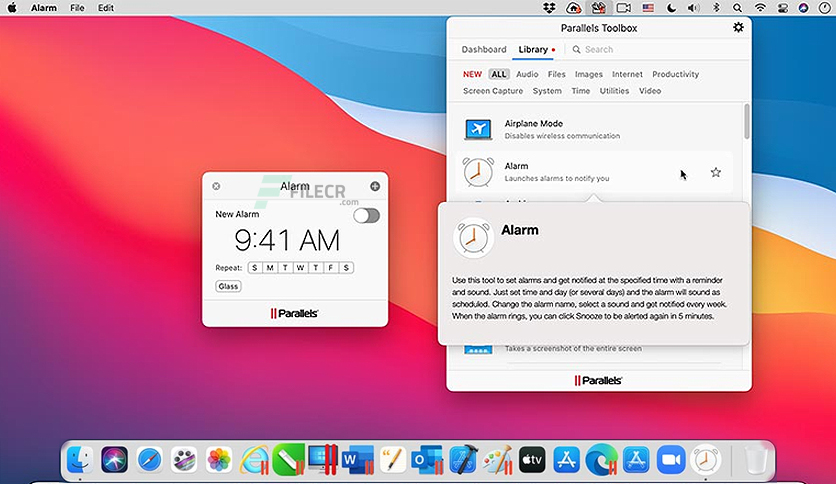Toggle Friday repeat day button
This screenshot has height=484, width=836.
coord(331,268)
